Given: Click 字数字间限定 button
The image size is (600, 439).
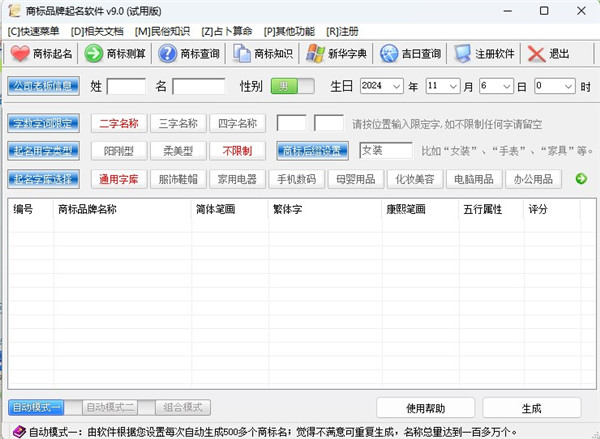Looking at the screenshot, I should point(43,123).
